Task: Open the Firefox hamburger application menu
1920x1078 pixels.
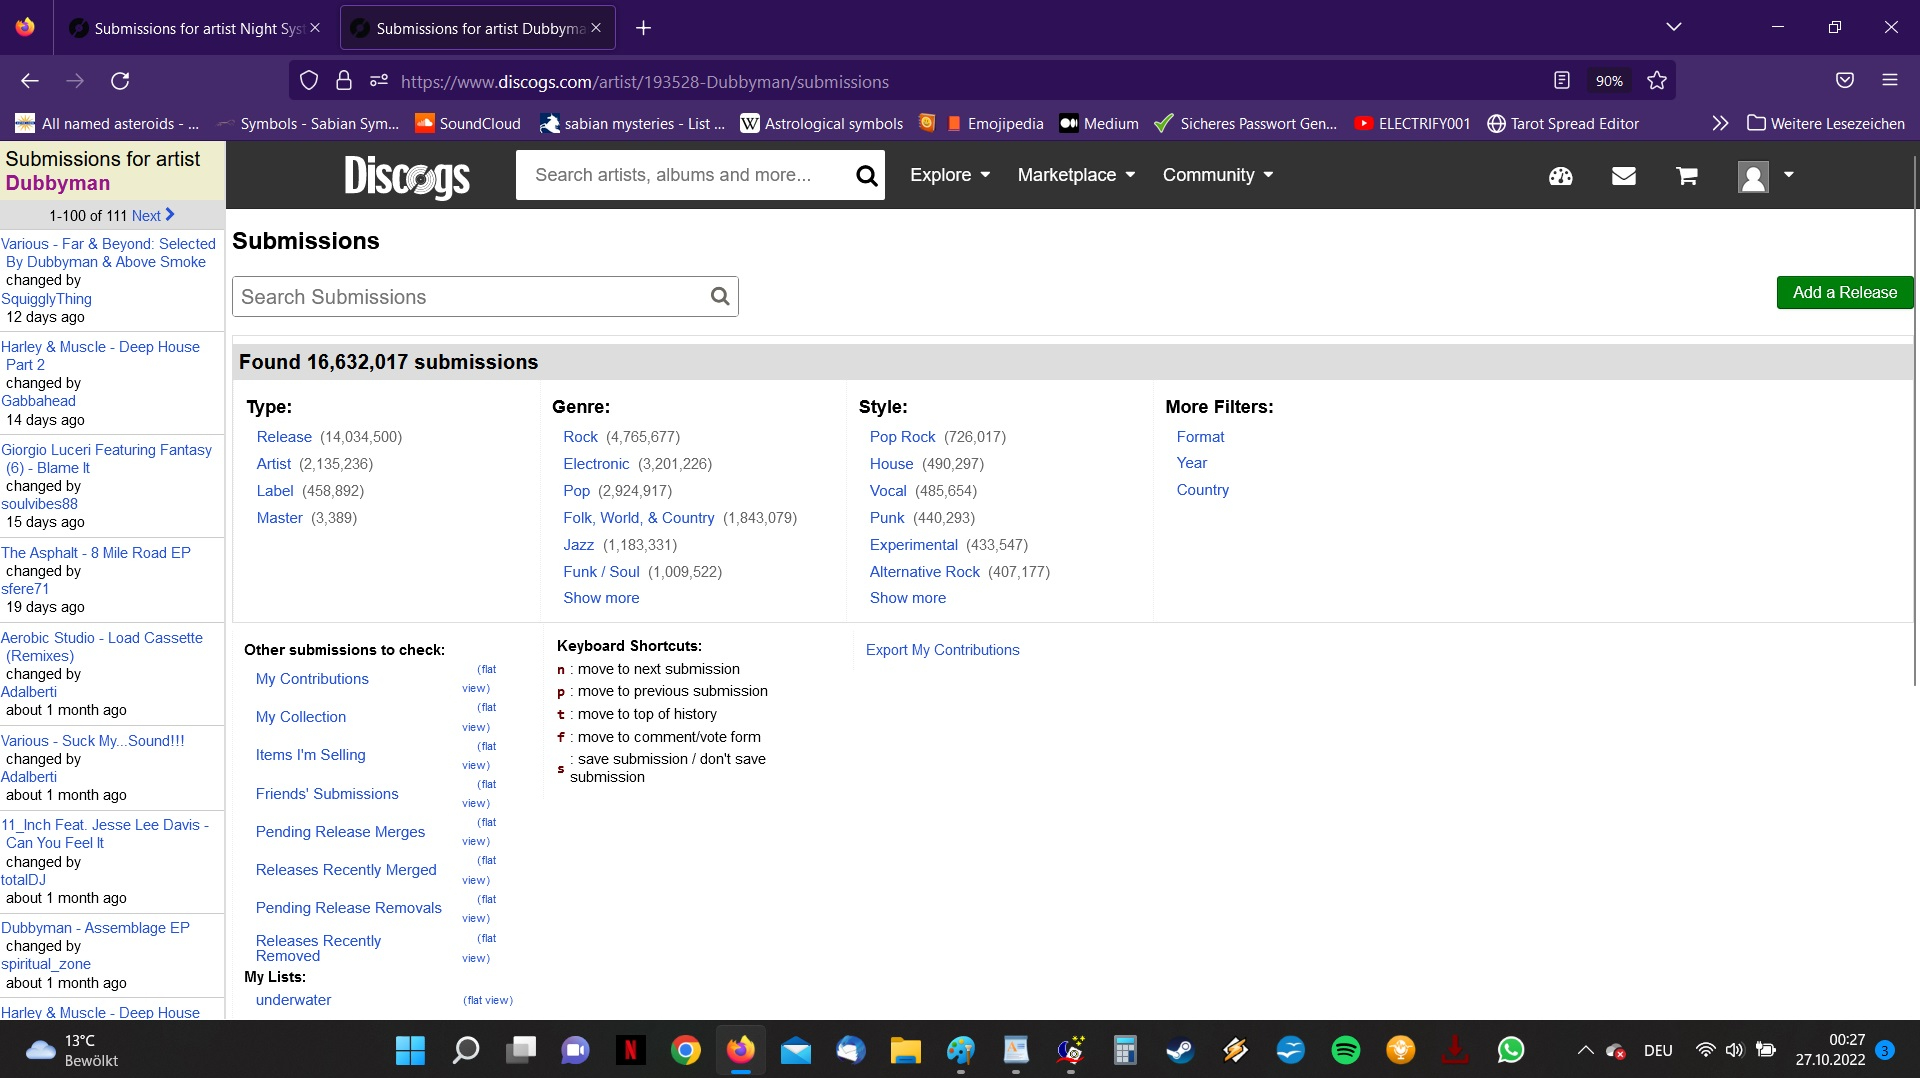Action: [x=1889, y=80]
